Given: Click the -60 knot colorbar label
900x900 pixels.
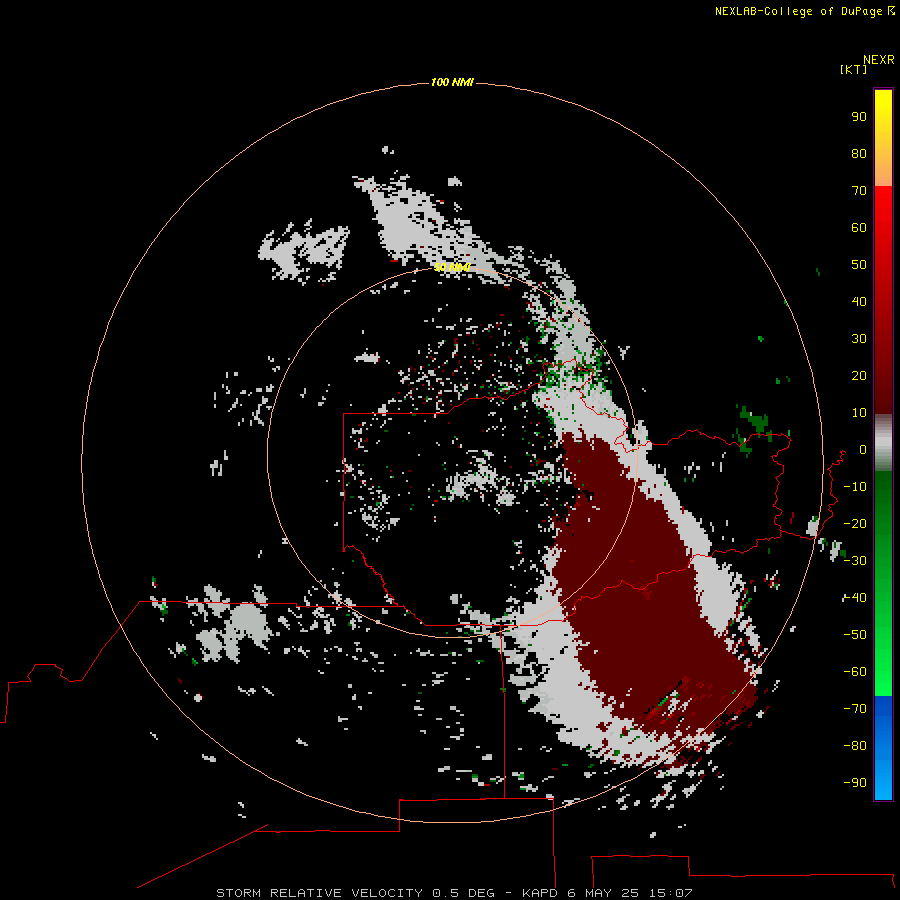Looking at the screenshot, I should tap(855, 672).
